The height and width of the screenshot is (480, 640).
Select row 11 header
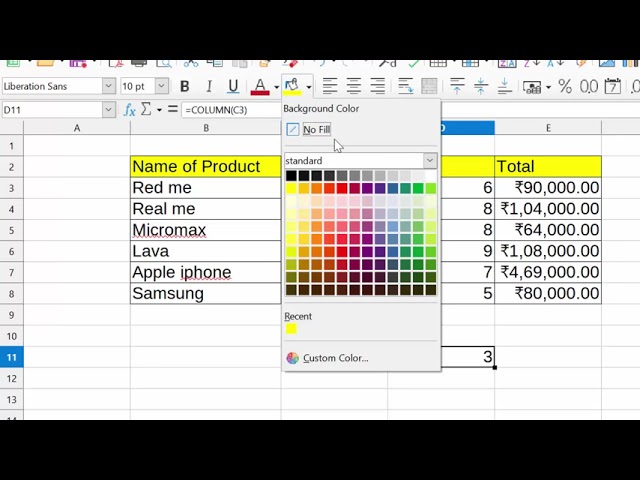point(11,357)
